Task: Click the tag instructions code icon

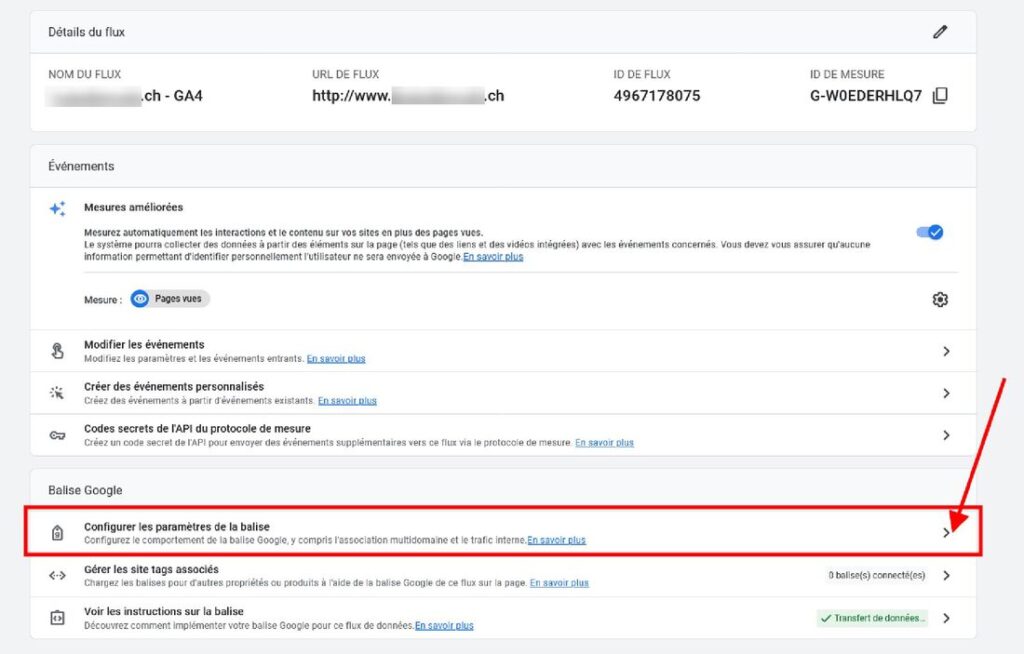Action: click(57, 618)
